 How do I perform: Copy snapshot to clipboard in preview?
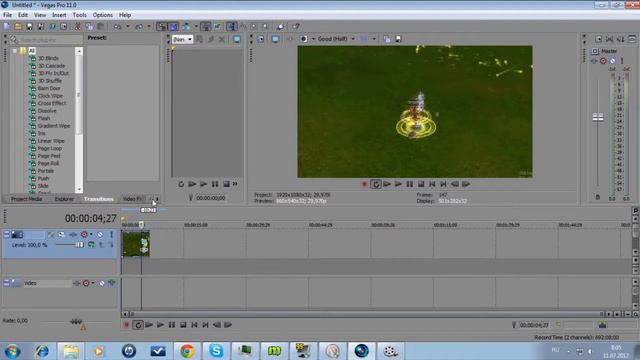coord(387,39)
